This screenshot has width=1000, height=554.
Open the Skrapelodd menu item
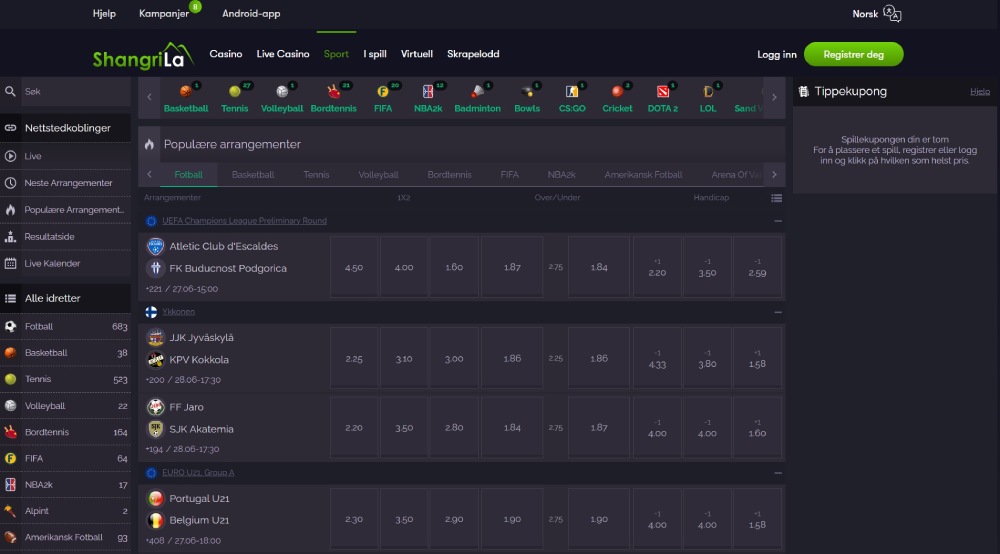[x=473, y=54]
